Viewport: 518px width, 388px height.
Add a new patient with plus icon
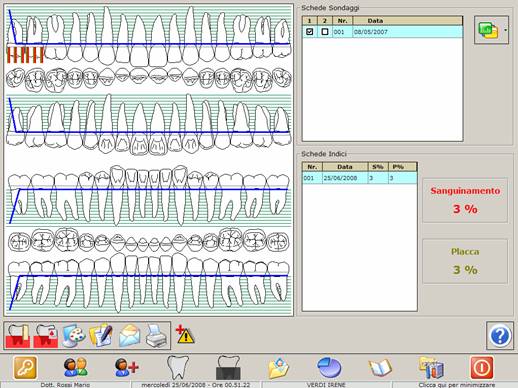127,367
